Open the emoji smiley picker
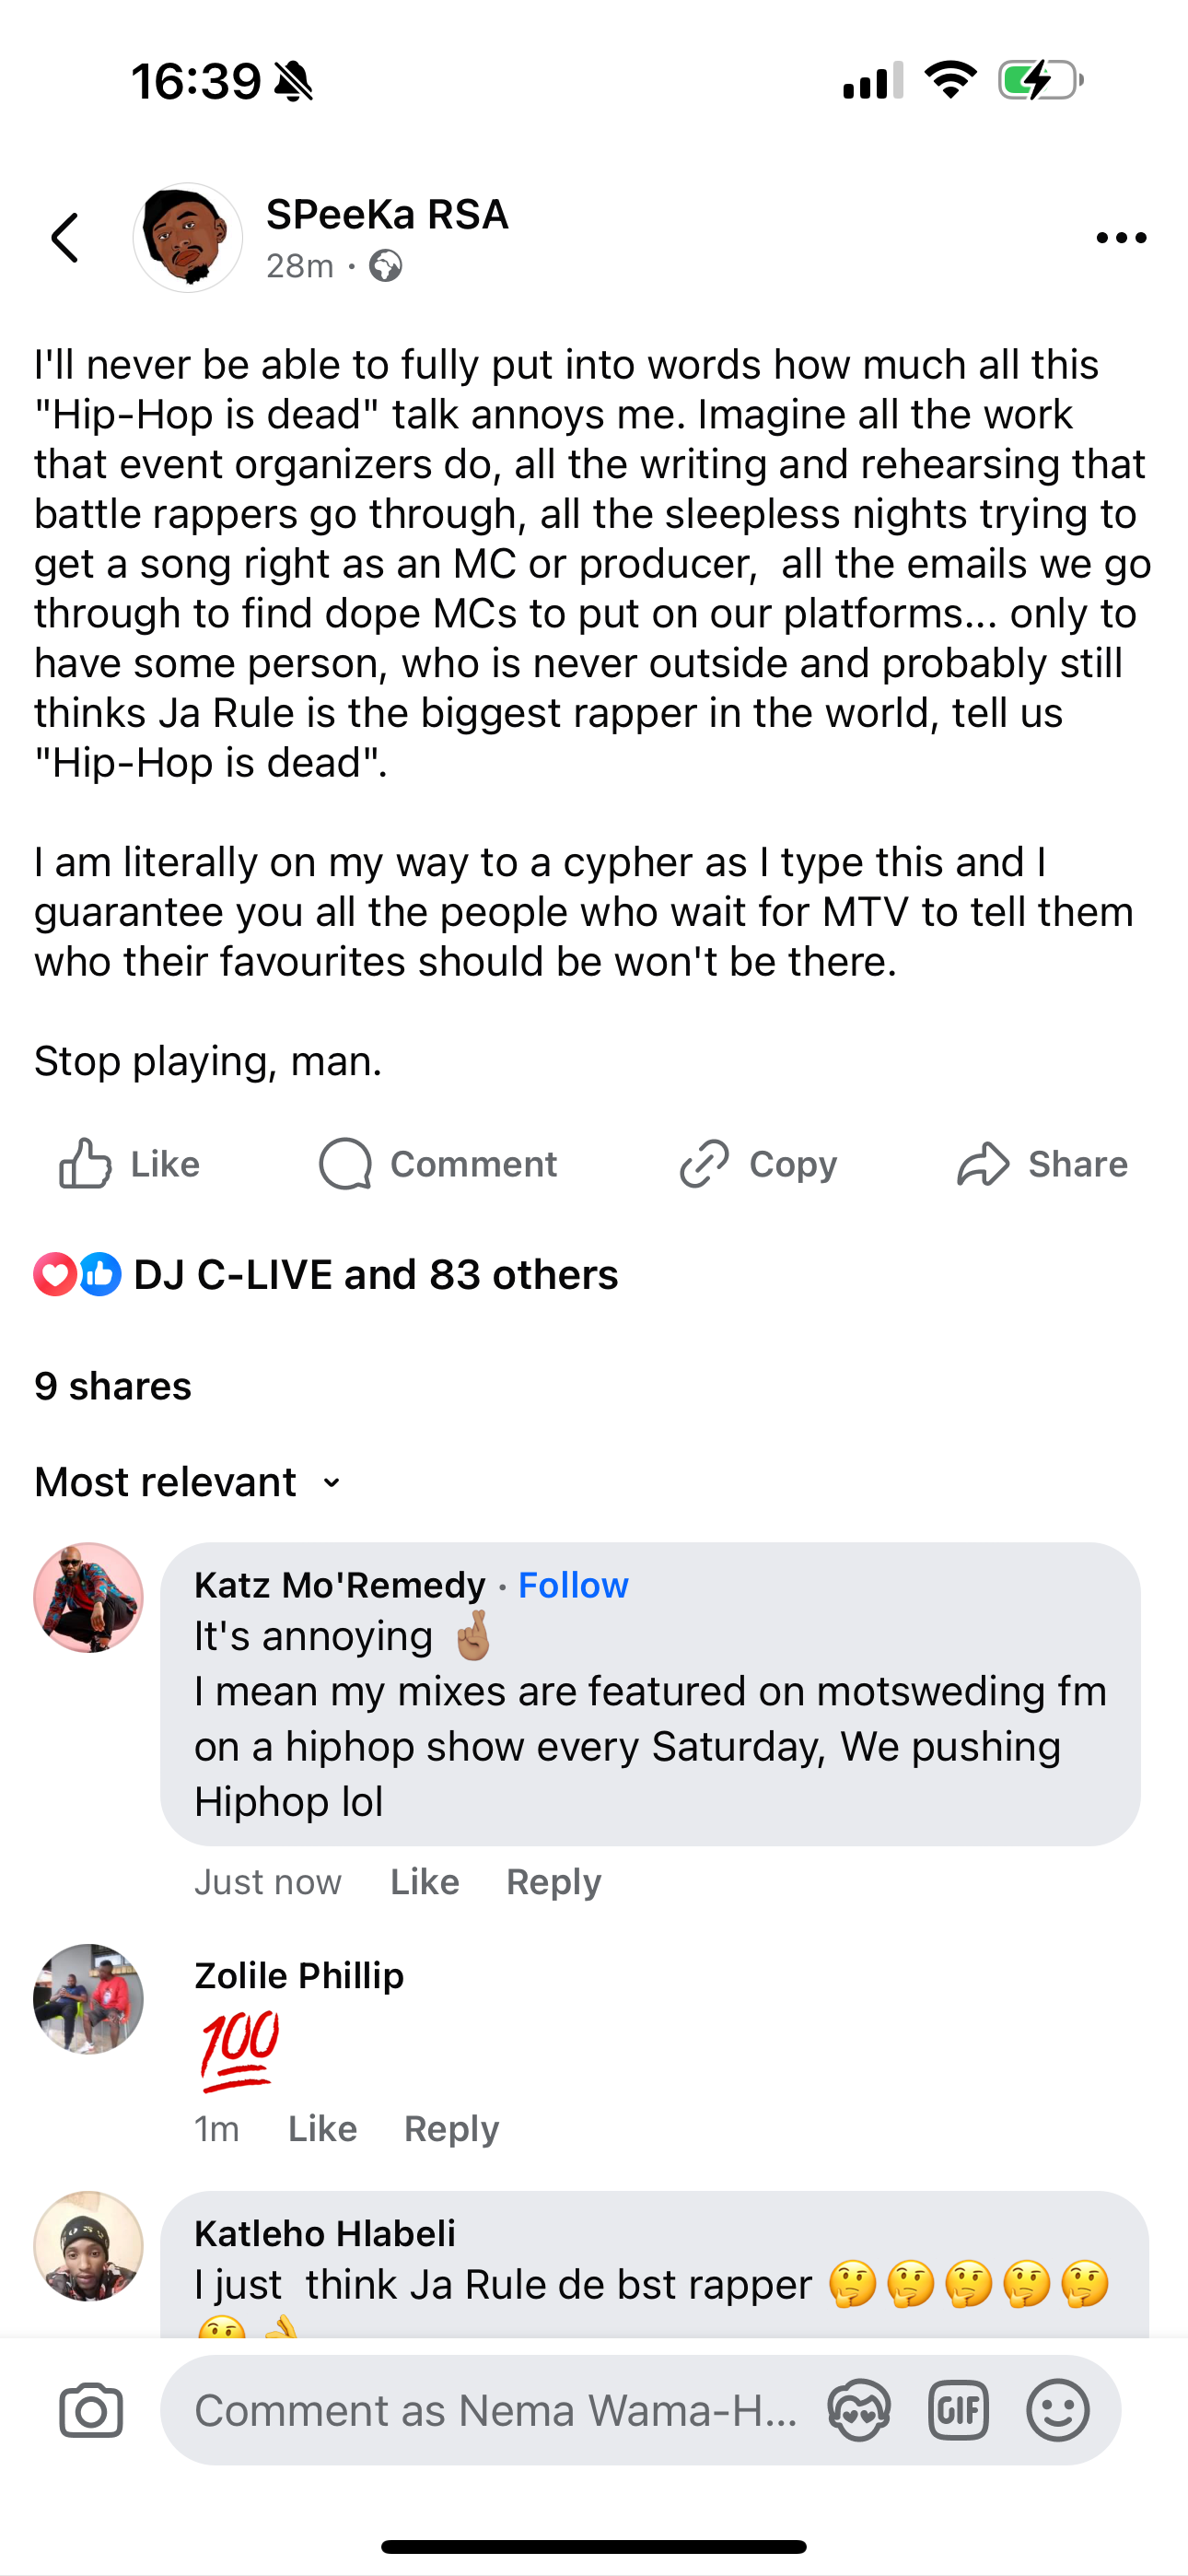 click(x=1057, y=2411)
